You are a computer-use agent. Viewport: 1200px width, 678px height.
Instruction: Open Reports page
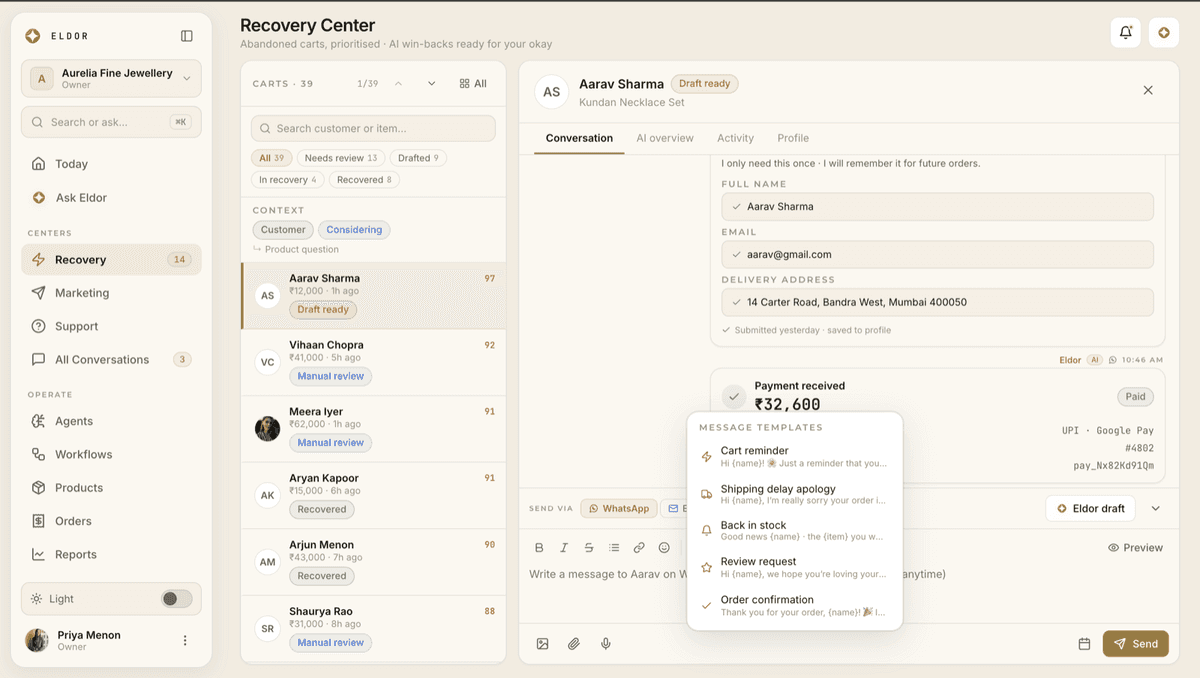[111, 554]
